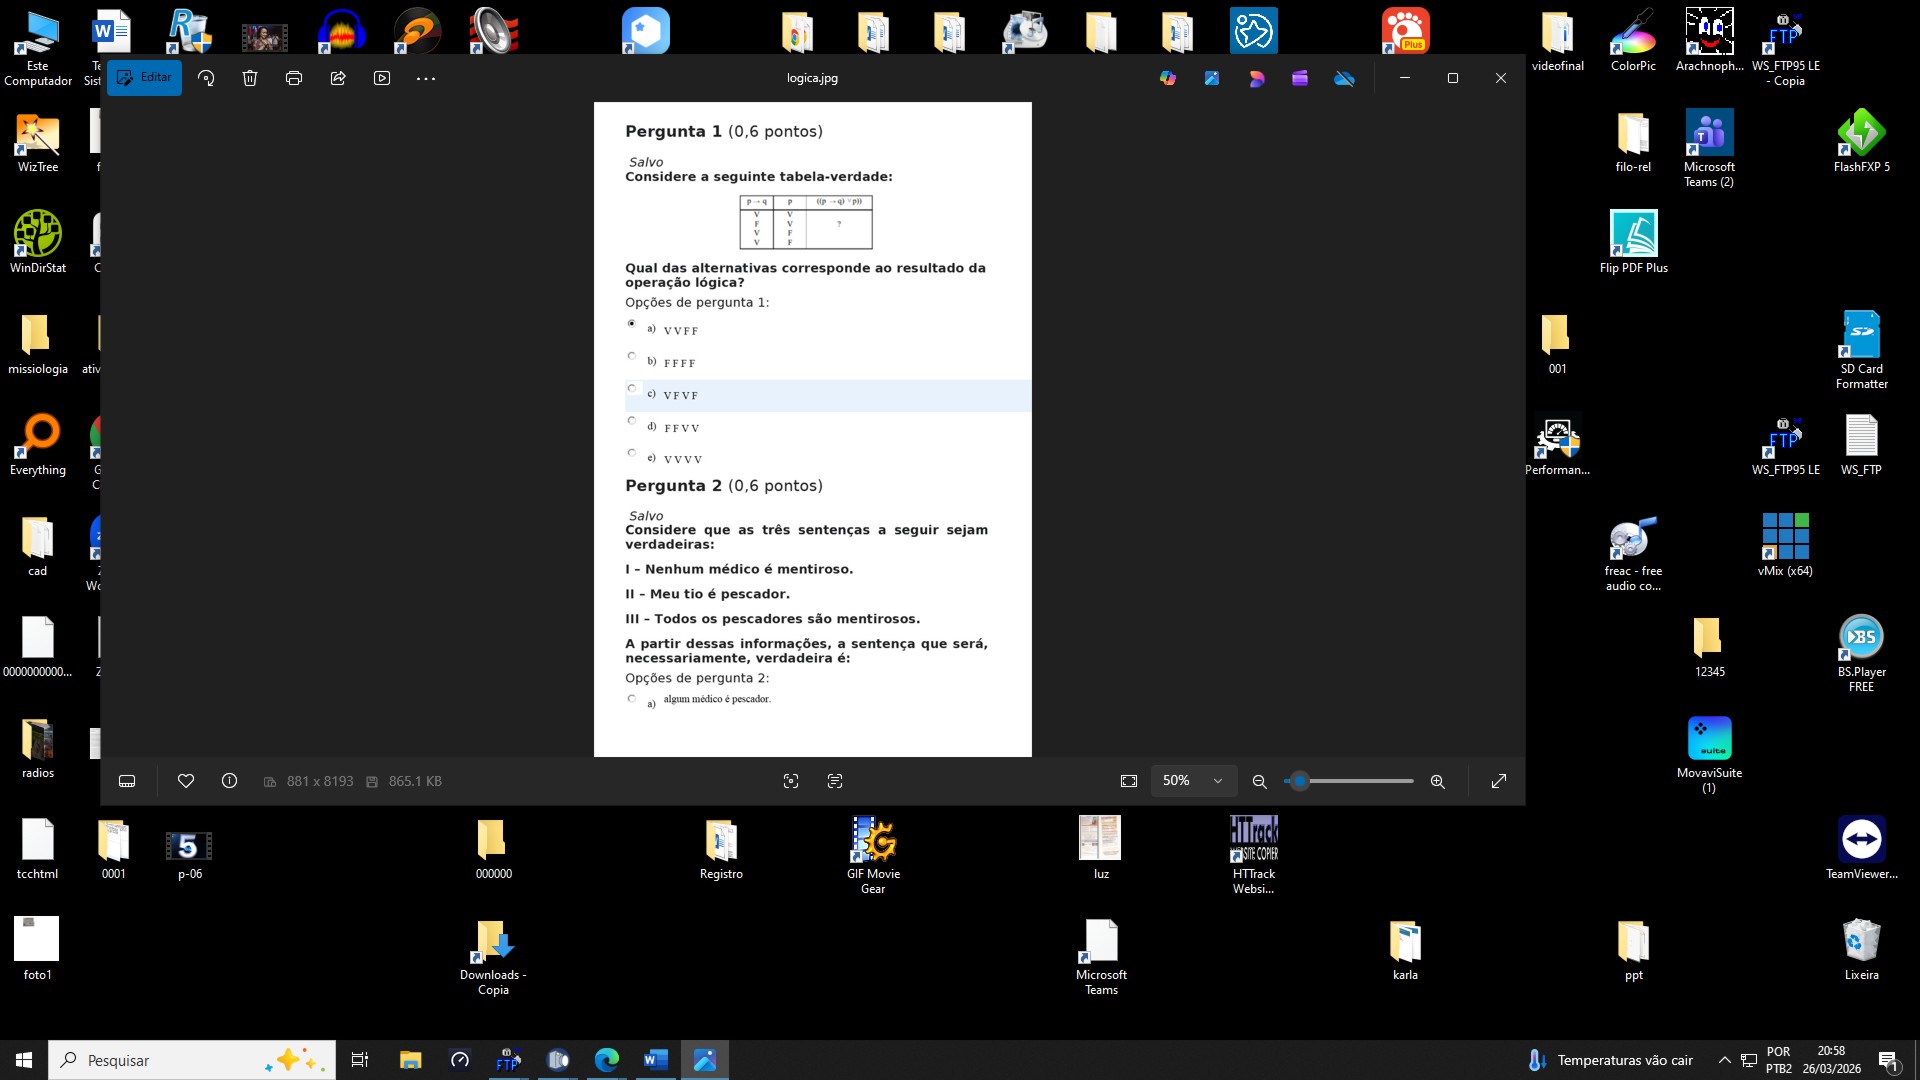Rotate the image with rotate icon
This screenshot has height=1080, width=1920.
[x=206, y=78]
